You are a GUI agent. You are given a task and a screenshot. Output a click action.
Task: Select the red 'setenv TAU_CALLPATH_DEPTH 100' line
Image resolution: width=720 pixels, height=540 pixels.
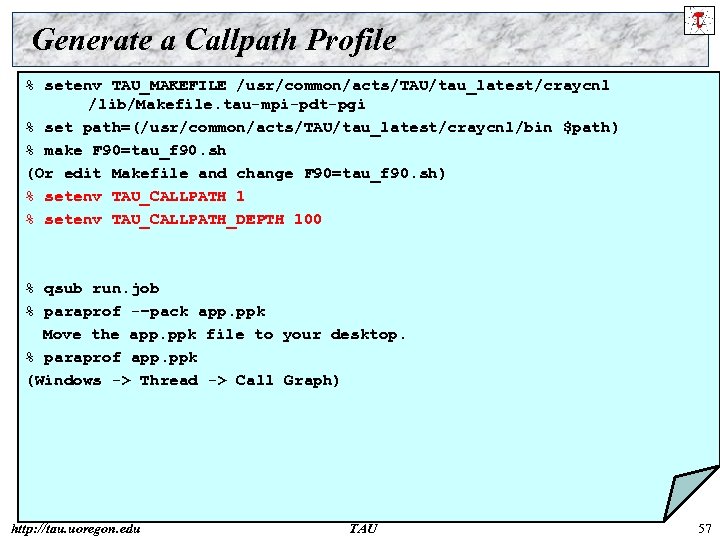(174, 219)
